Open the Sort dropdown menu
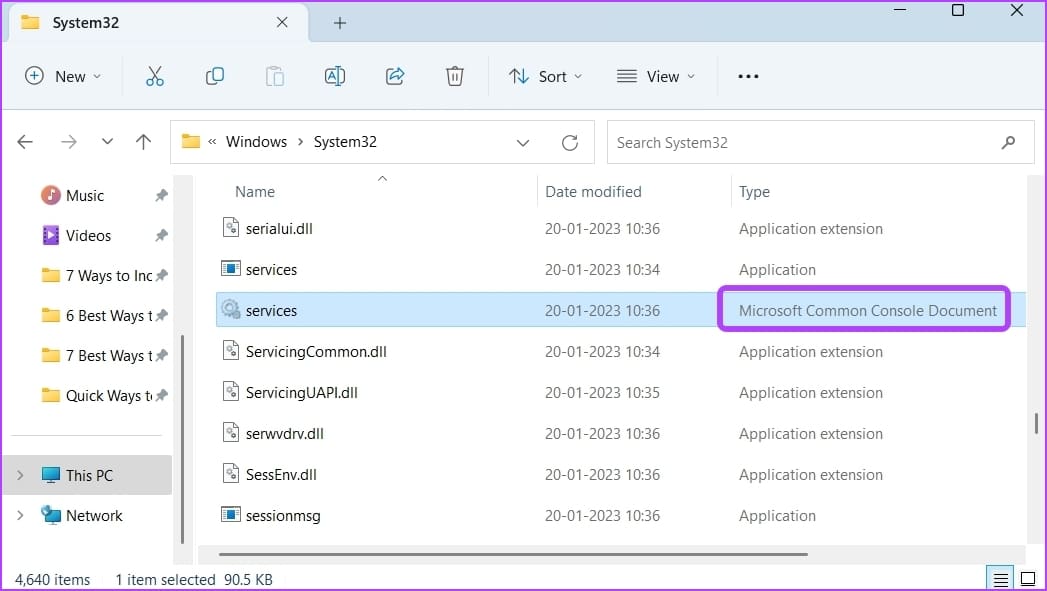Image resolution: width=1047 pixels, height=591 pixels. click(x=546, y=76)
